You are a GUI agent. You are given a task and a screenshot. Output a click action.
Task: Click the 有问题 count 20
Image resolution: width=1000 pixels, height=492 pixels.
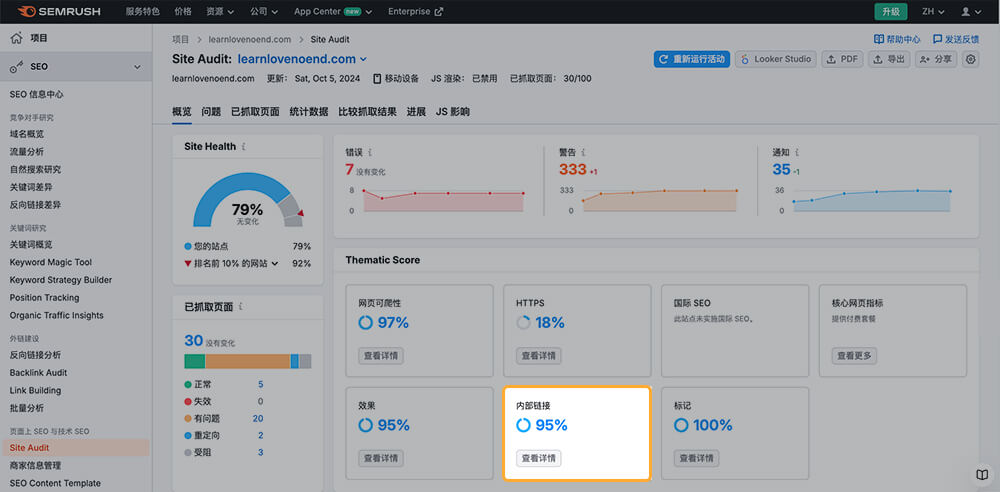click(258, 419)
